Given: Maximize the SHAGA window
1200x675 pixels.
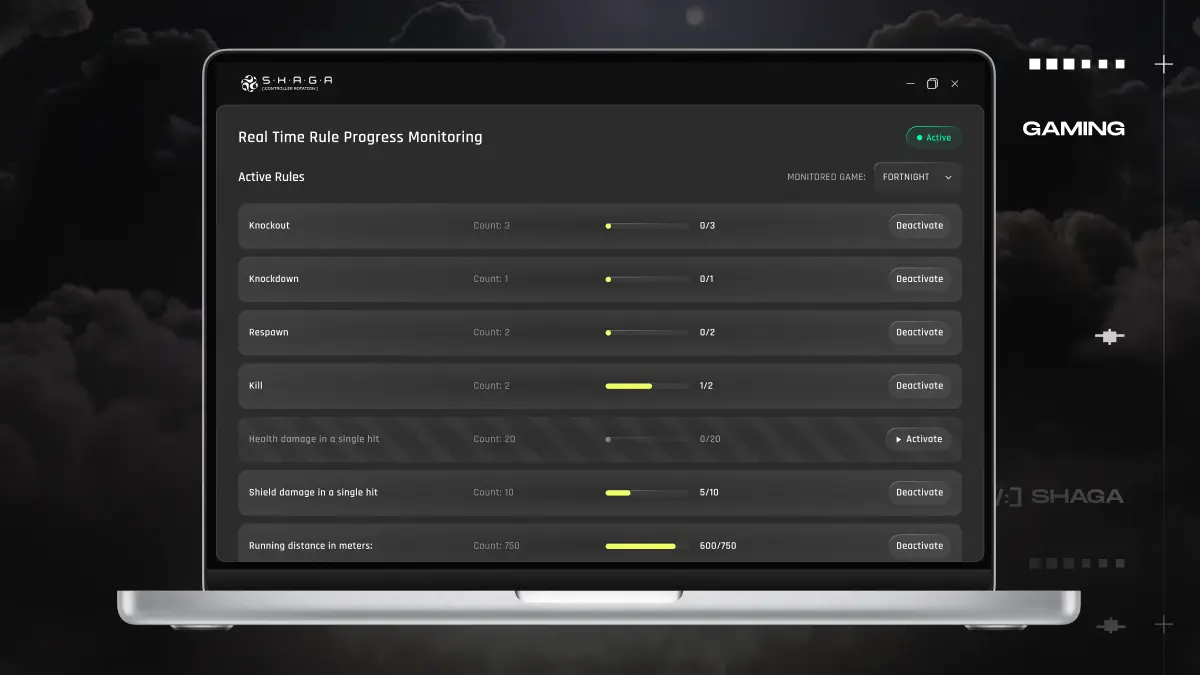Looking at the screenshot, I should pyautogui.click(x=932, y=84).
